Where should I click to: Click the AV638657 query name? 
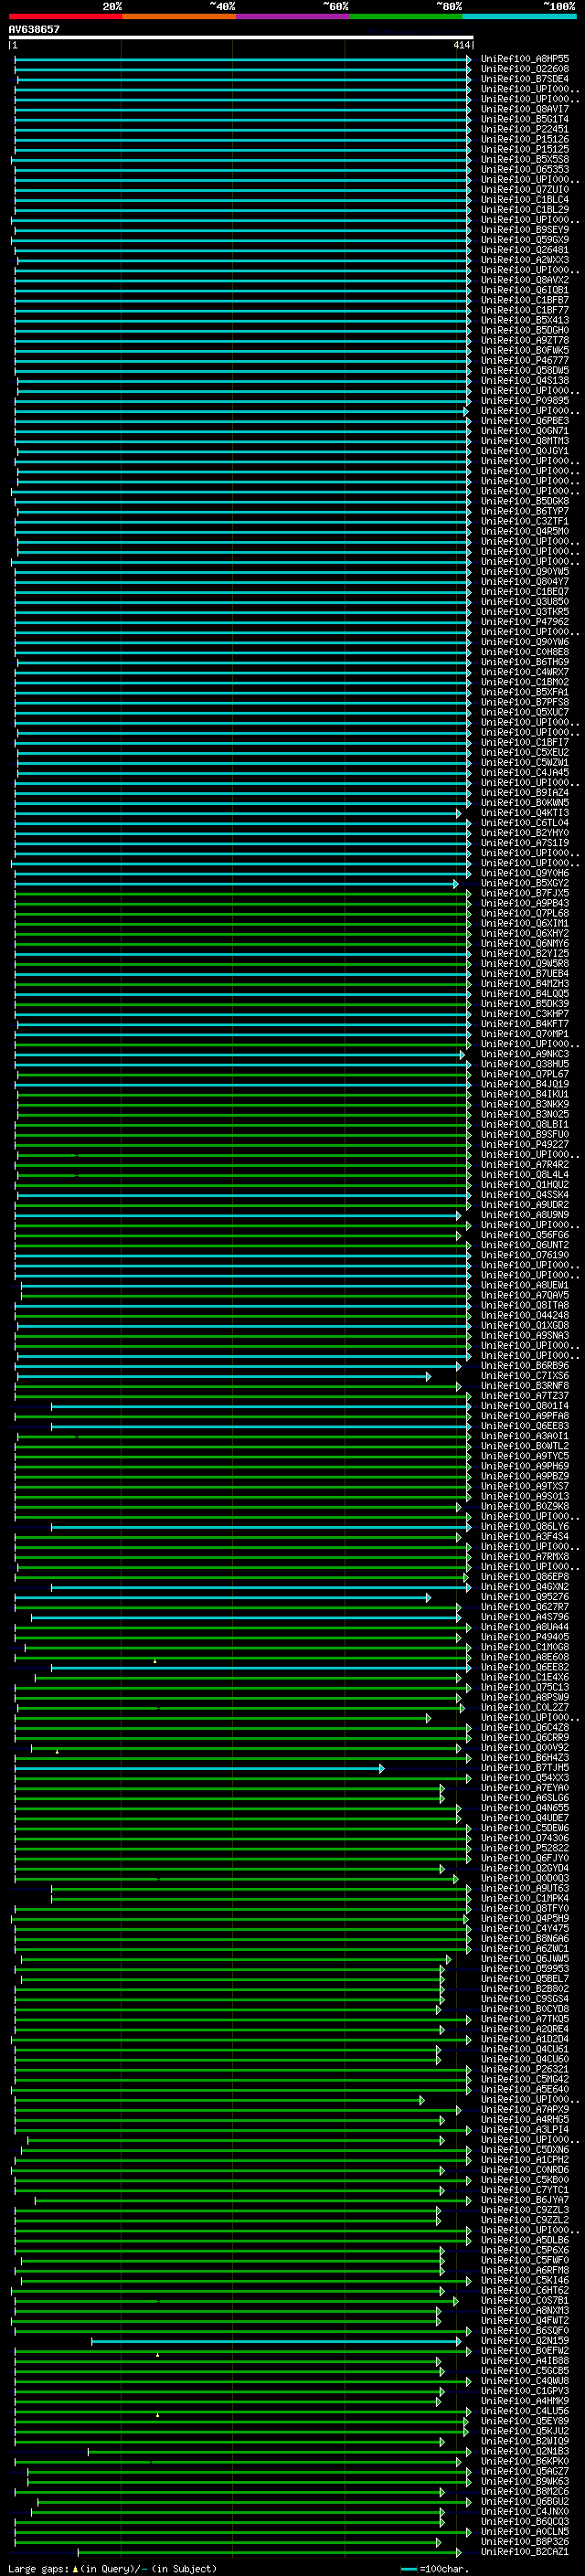coord(34,29)
